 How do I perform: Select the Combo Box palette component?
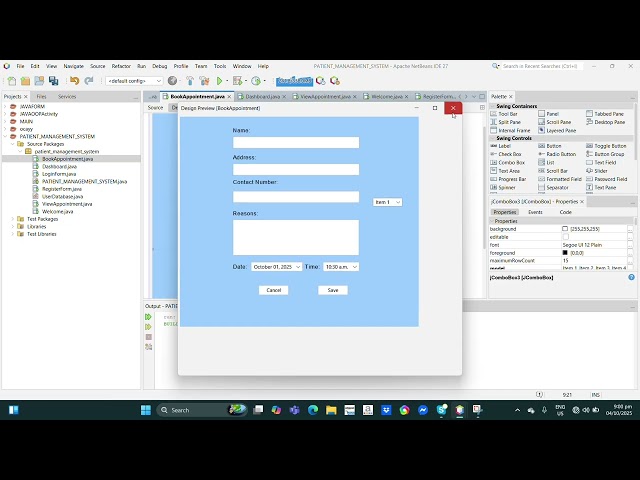507,162
